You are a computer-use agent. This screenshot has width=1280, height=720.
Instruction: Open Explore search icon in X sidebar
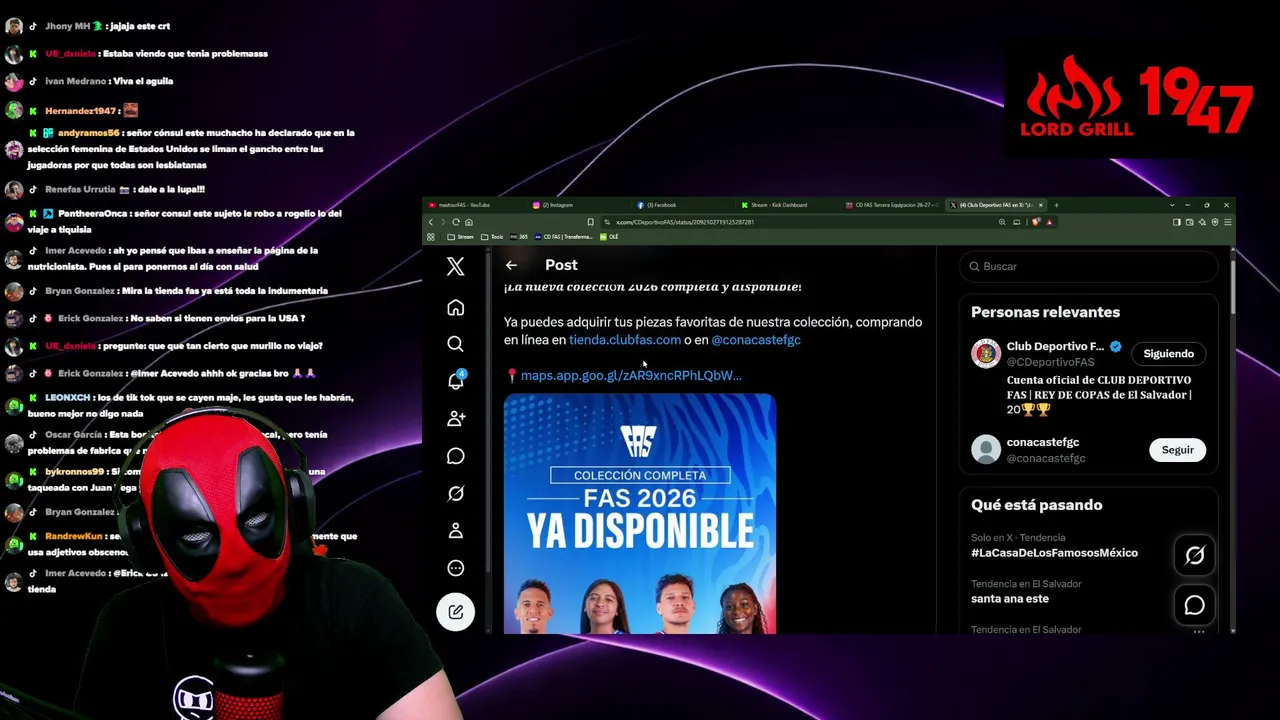pyautogui.click(x=455, y=344)
